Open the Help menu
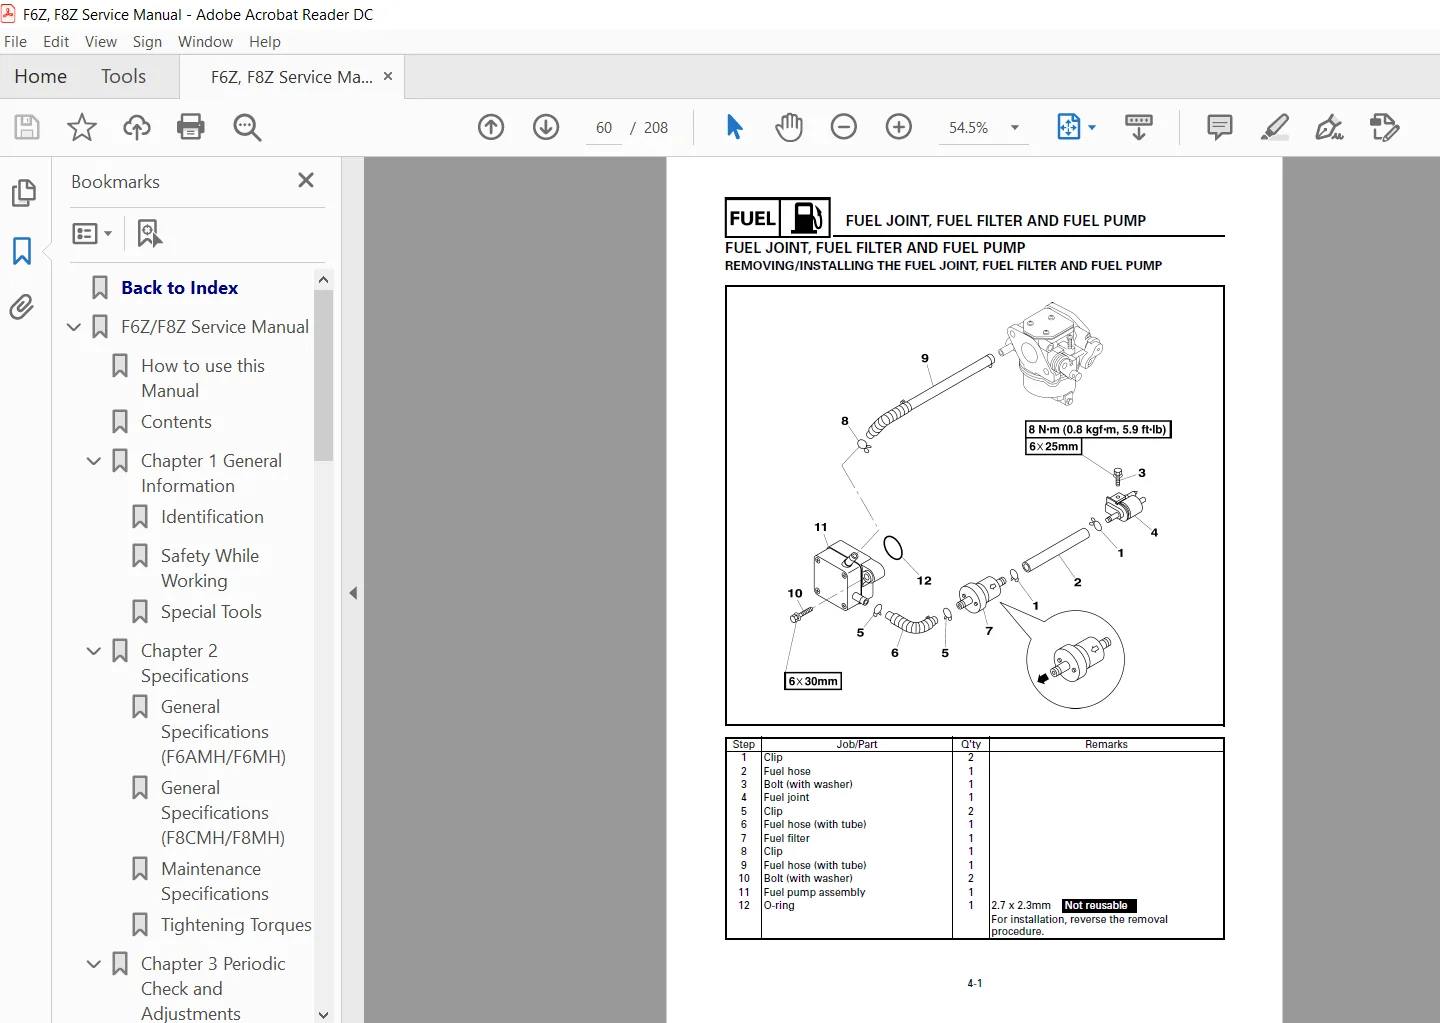 click(x=265, y=42)
